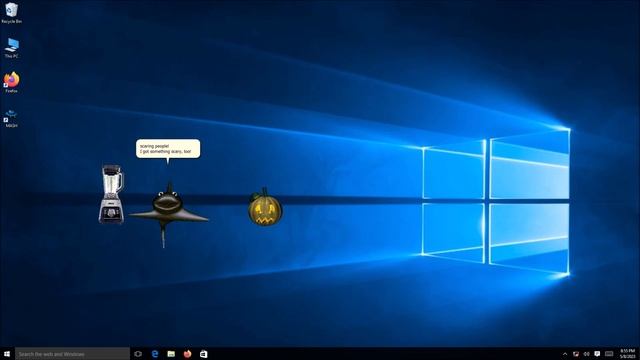Image resolution: width=640 pixels, height=360 pixels.
Task: Launch Edge from the taskbar
Action: pos(155,354)
